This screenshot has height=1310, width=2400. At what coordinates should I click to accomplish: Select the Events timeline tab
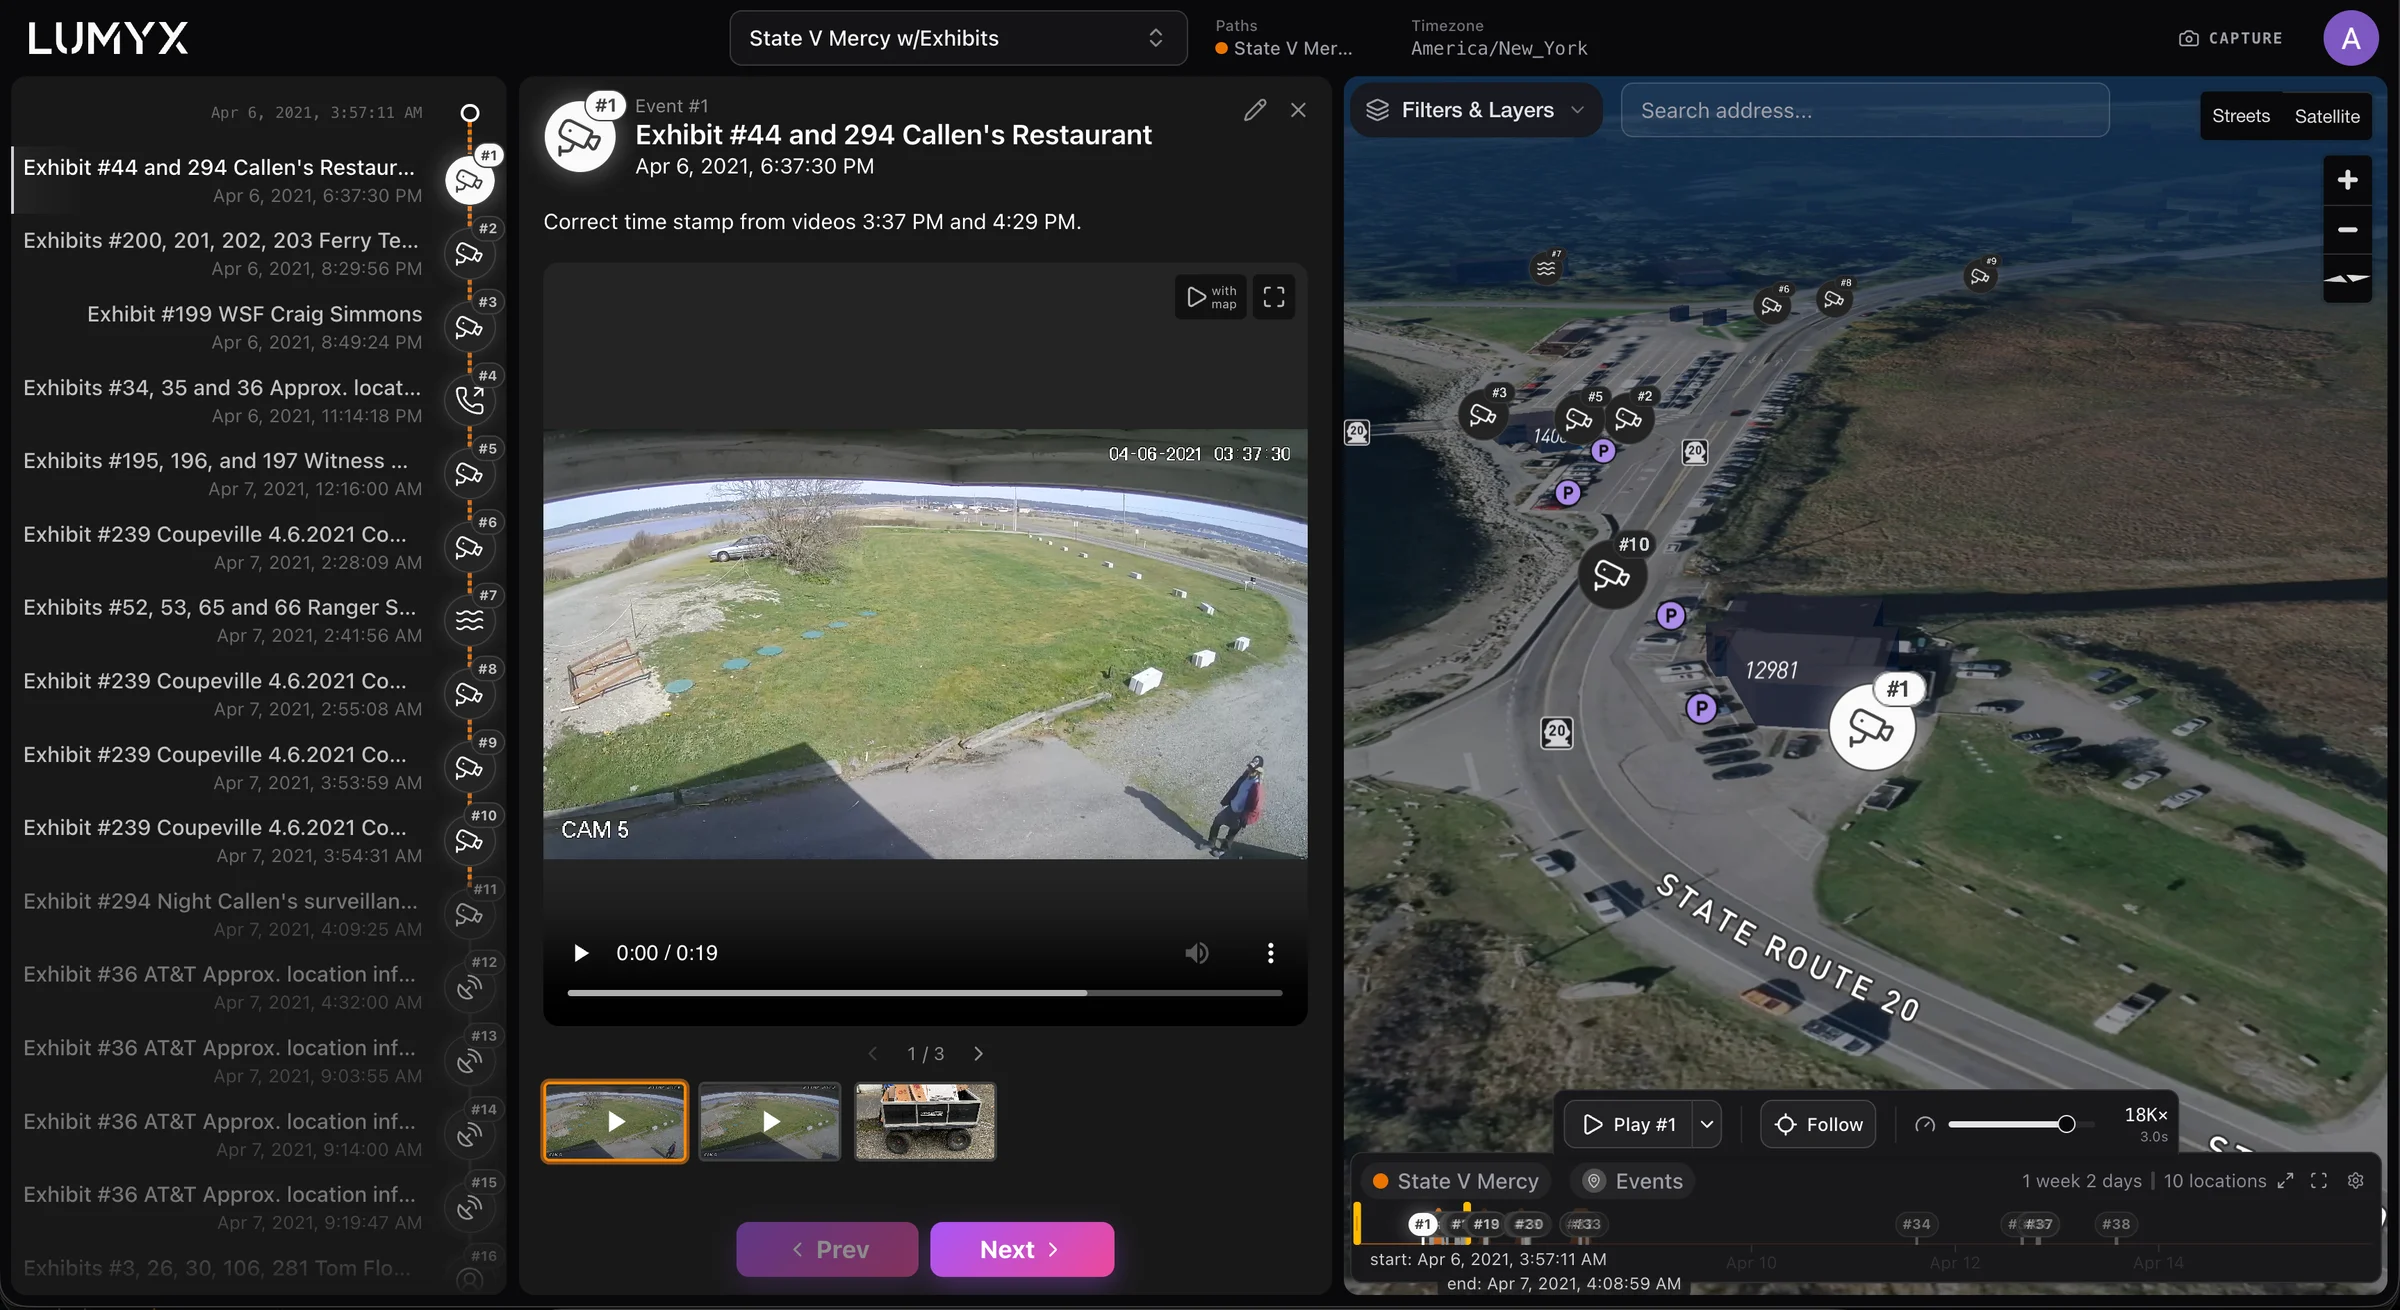click(x=1632, y=1181)
